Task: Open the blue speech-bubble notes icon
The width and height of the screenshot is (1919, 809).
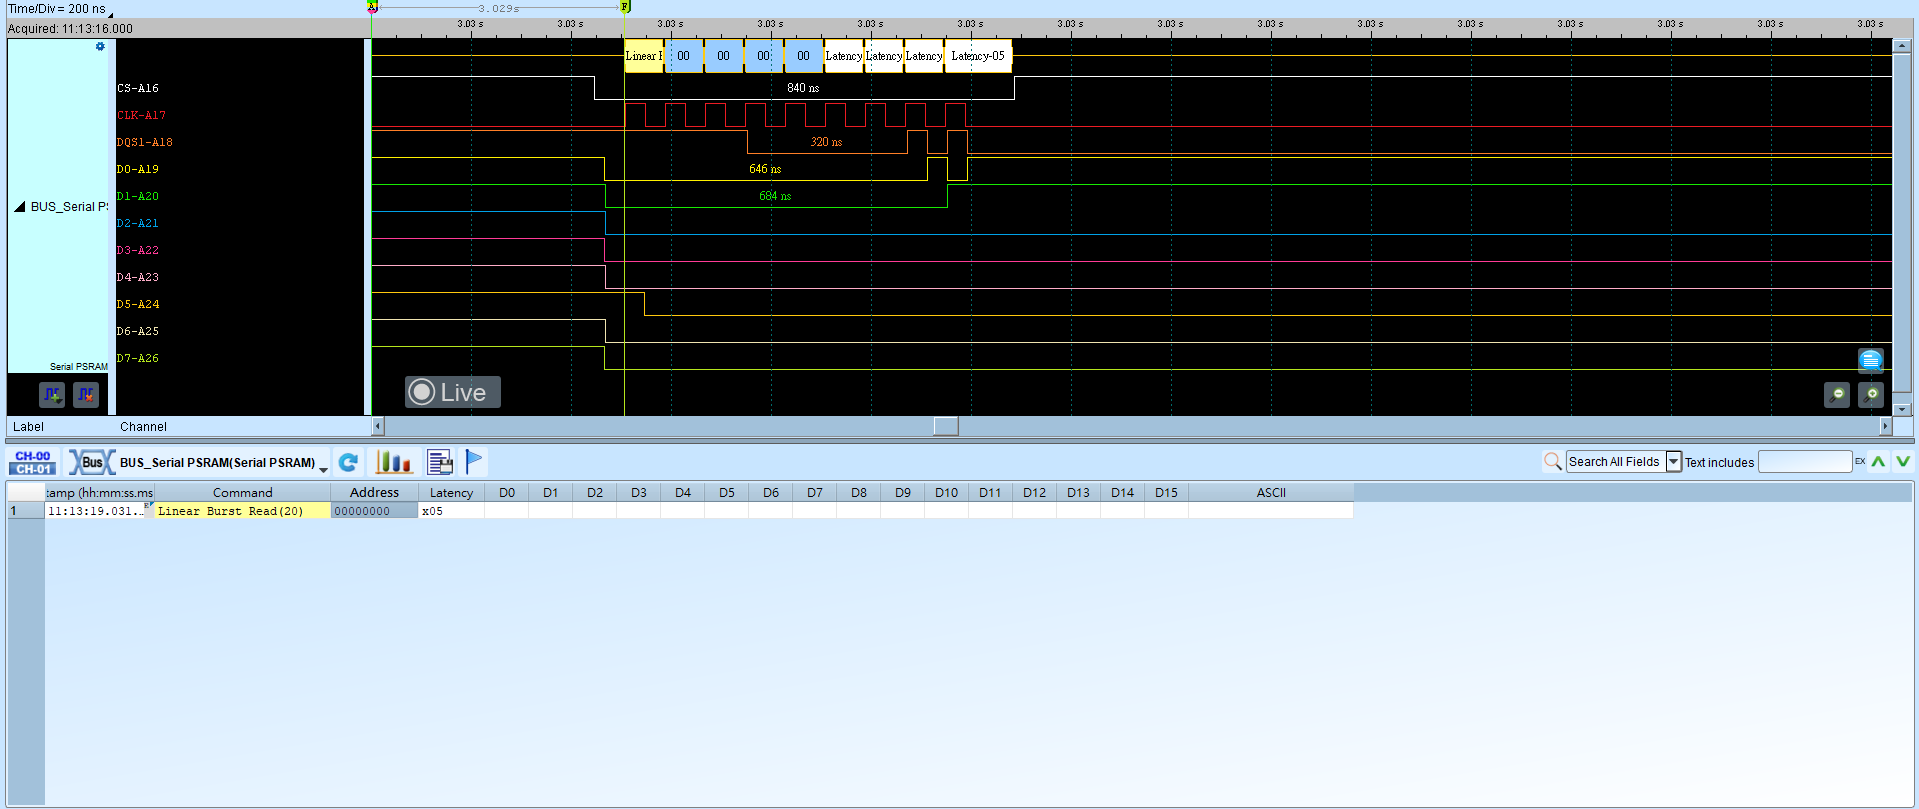Action: (1870, 360)
